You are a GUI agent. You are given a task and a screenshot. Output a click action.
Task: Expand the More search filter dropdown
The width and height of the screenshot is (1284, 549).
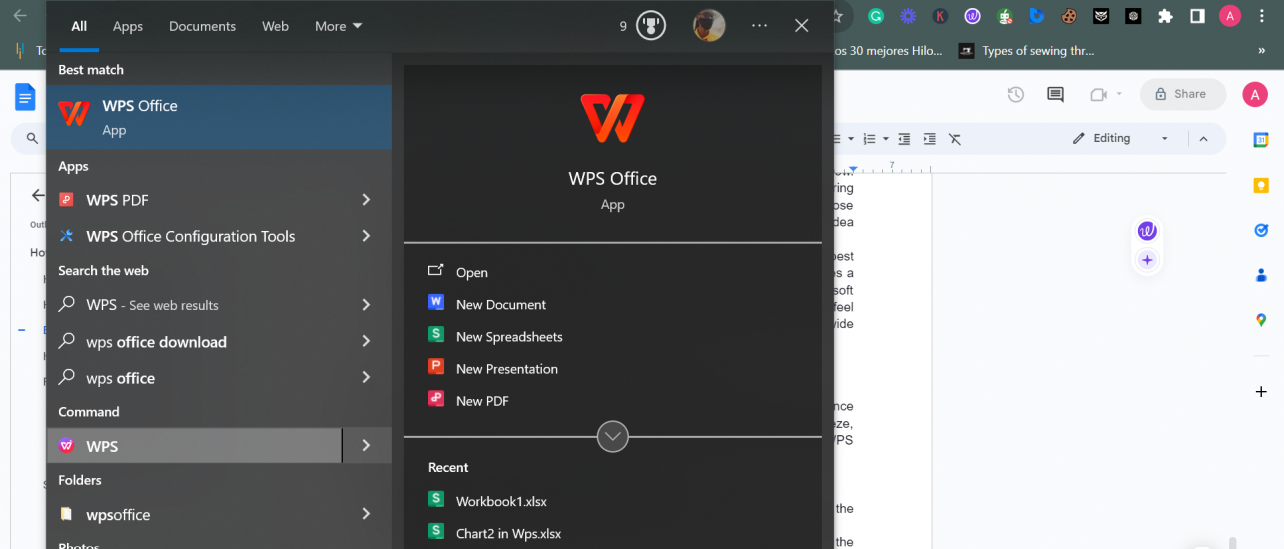coord(338,26)
